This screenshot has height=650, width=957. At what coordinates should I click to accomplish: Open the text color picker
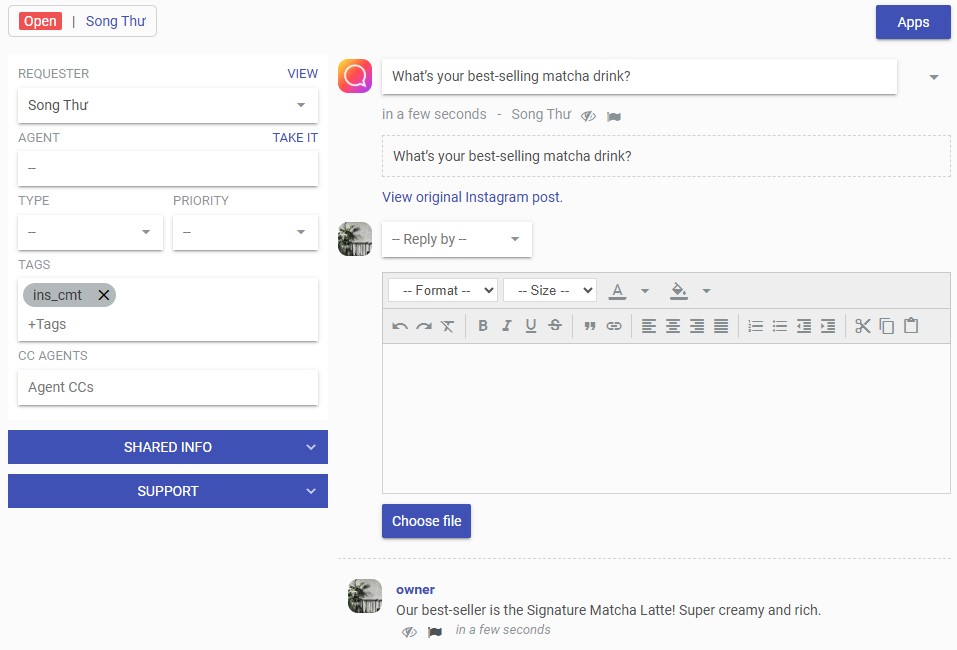pos(618,290)
